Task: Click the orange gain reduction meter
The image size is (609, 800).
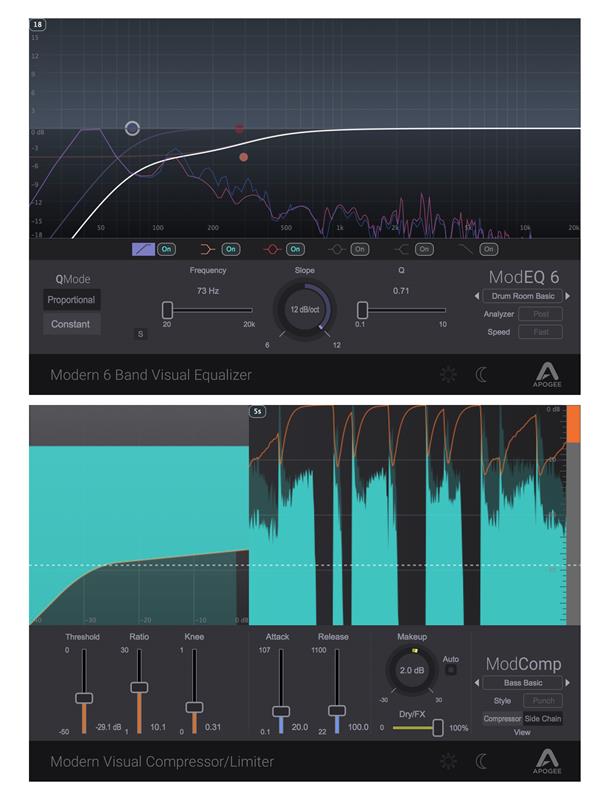Action: pyautogui.click(x=573, y=424)
